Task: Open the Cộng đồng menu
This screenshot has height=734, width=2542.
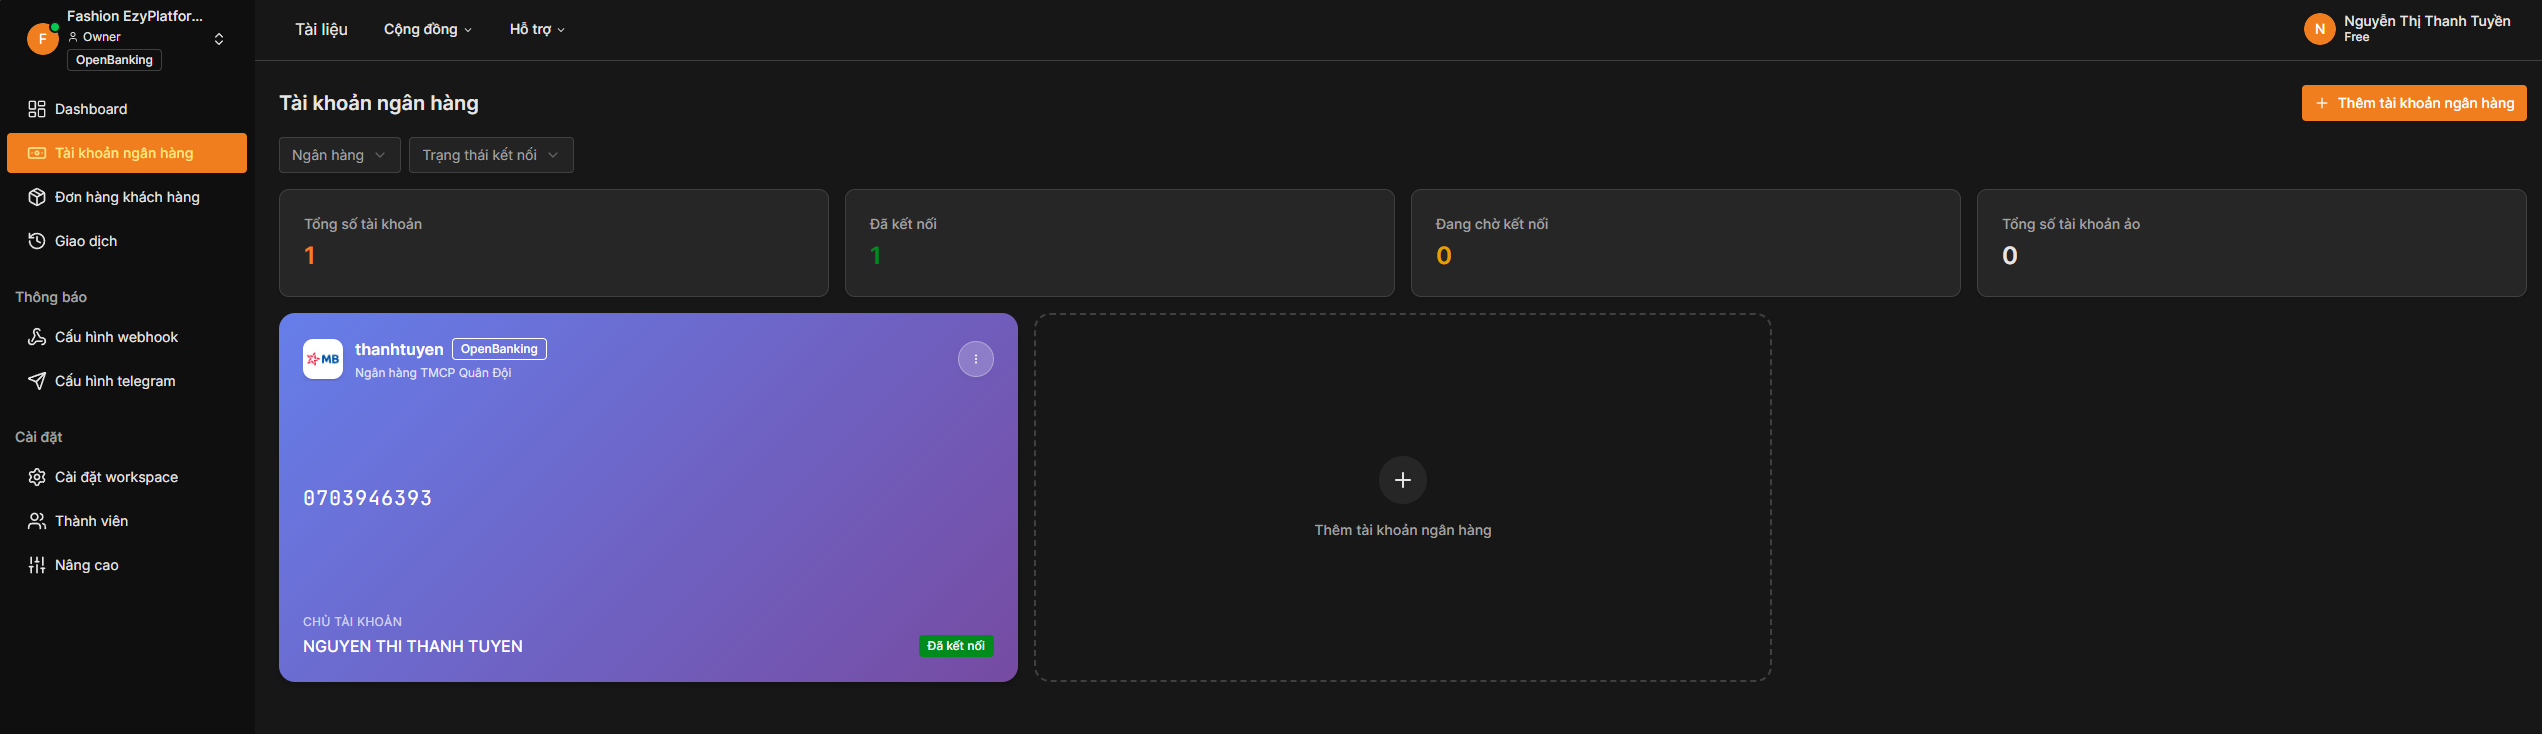Action: (x=427, y=30)
